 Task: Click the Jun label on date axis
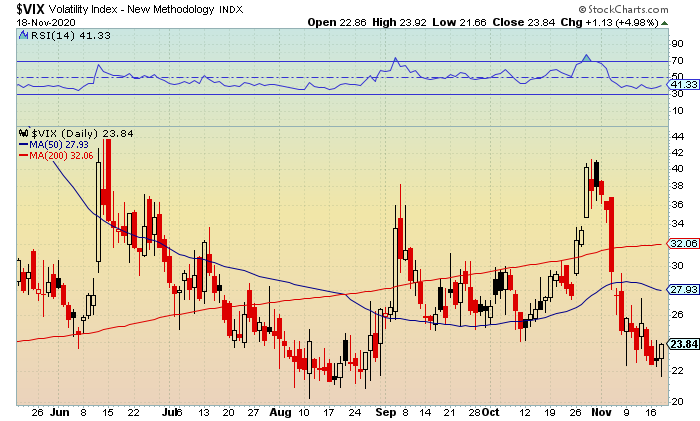pyautogui.click(x=59, y=413)
